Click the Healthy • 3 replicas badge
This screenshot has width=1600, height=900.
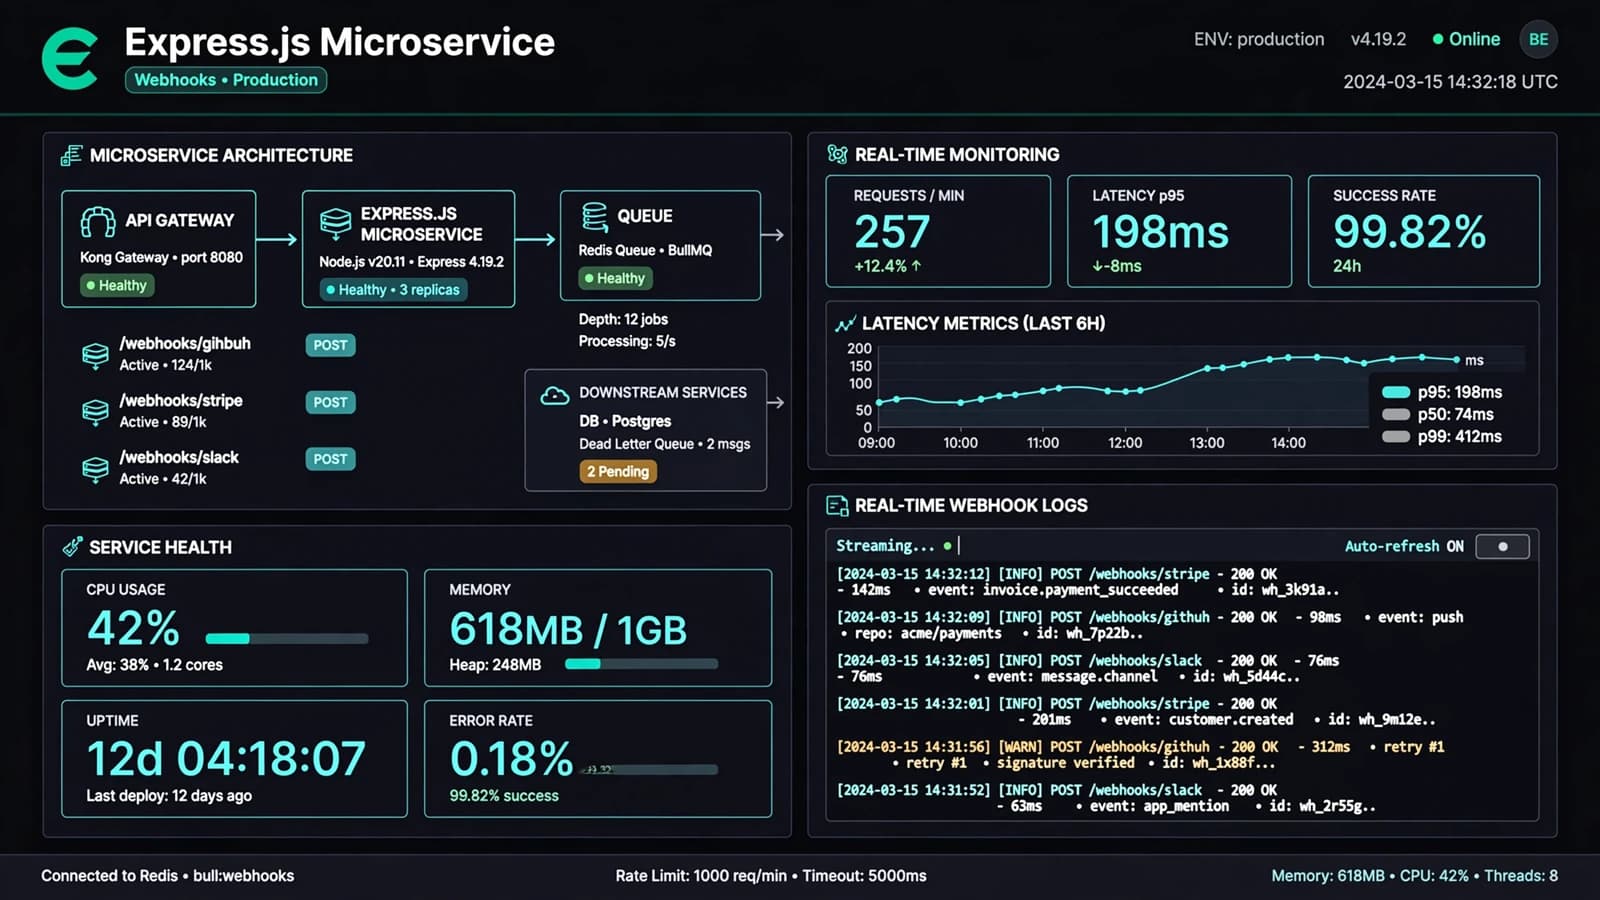pos(393,290)
